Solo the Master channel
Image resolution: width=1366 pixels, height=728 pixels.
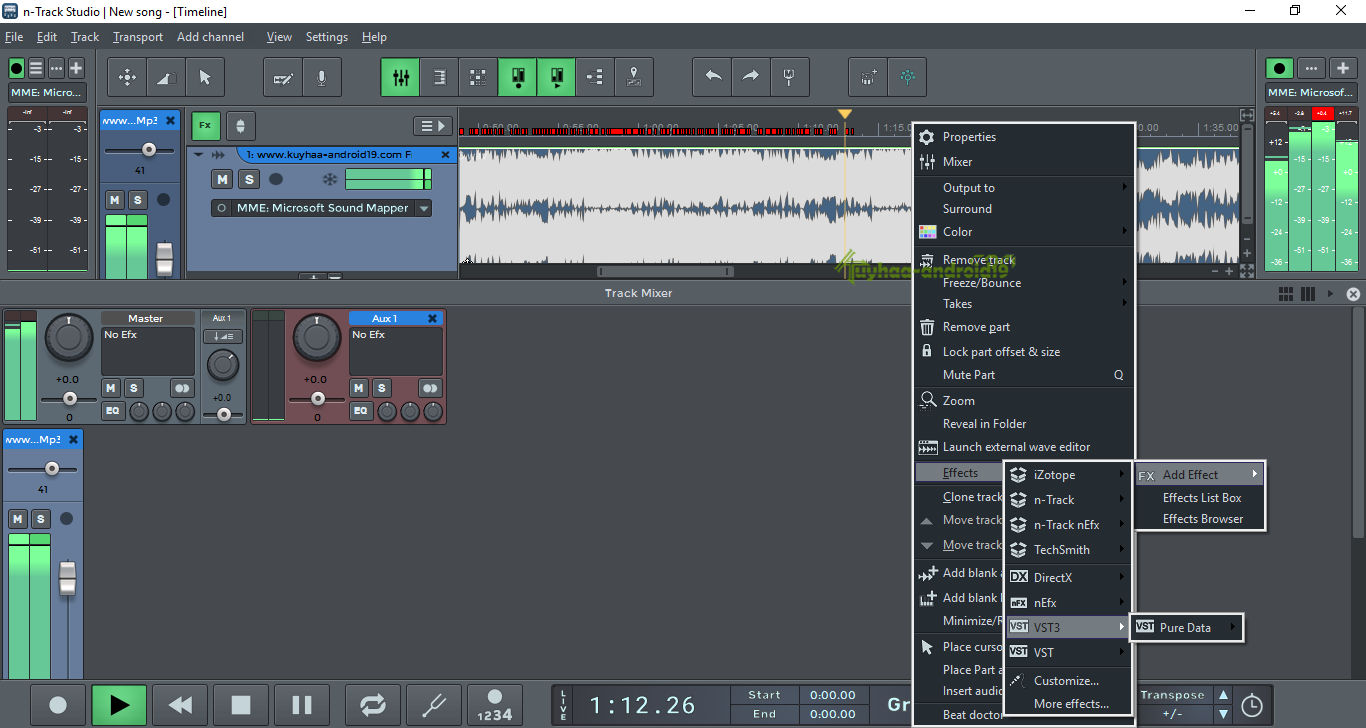pos(134,388)
